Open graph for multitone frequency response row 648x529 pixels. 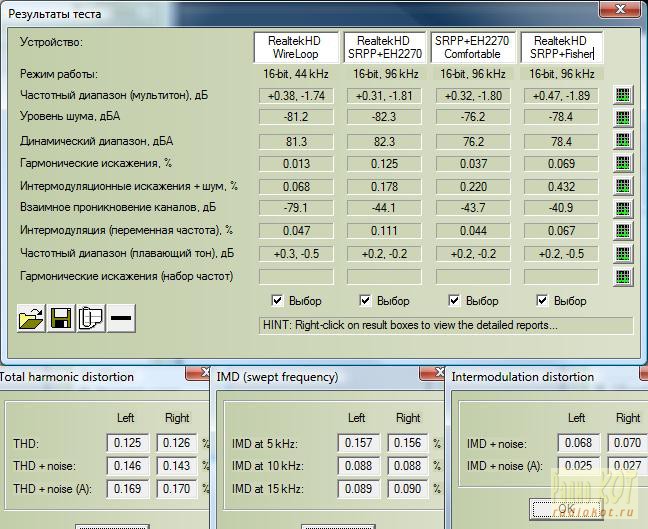point(622,95)
